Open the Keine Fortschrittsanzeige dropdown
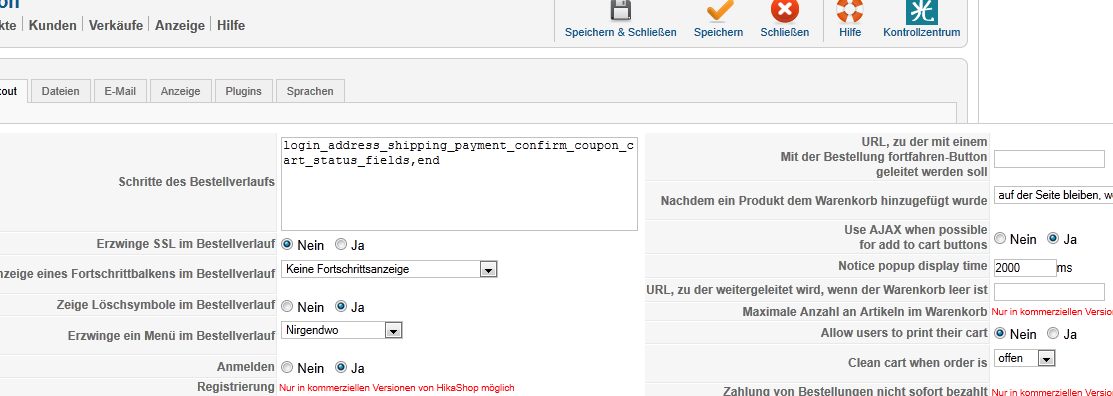1113x396 pixels. 389,269
